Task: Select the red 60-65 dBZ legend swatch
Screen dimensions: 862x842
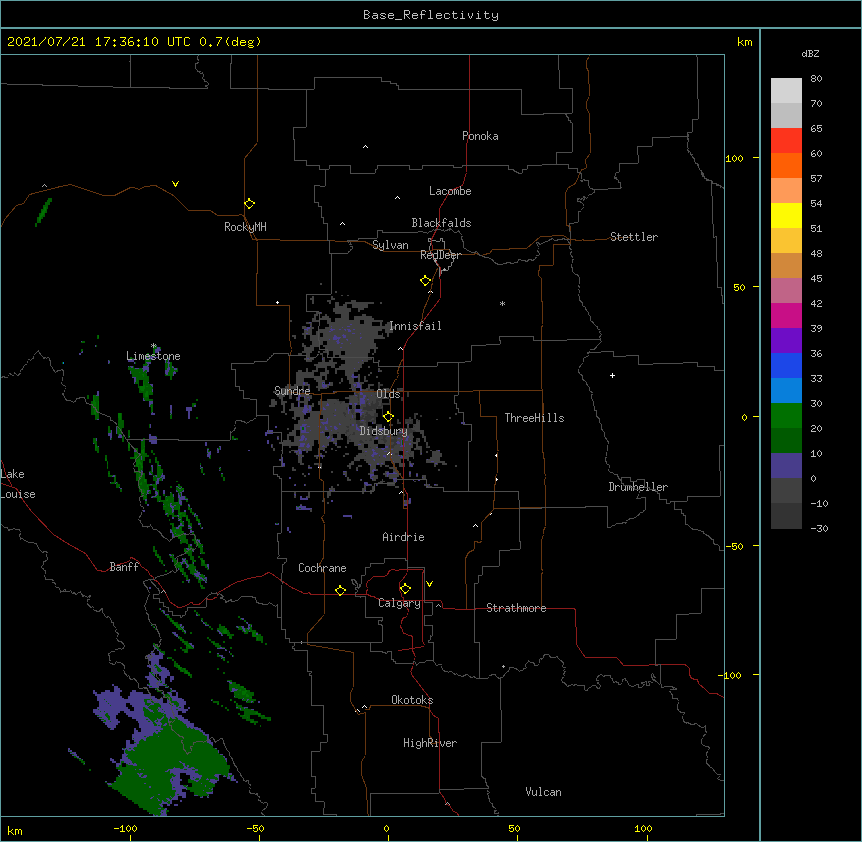Action: coord(786,141)
